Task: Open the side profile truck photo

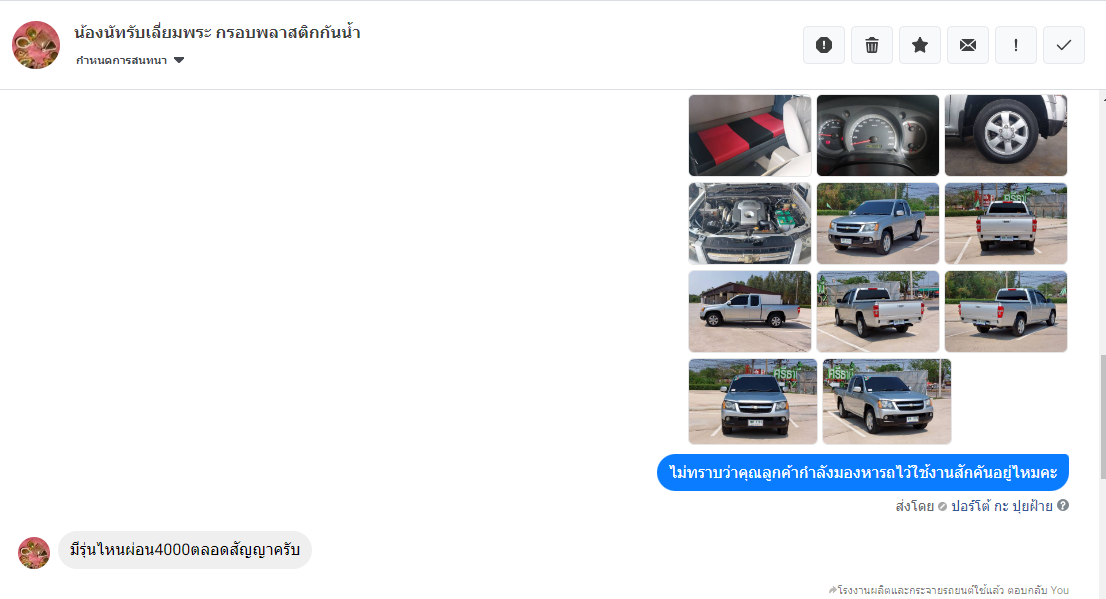Action: [750, 311]
